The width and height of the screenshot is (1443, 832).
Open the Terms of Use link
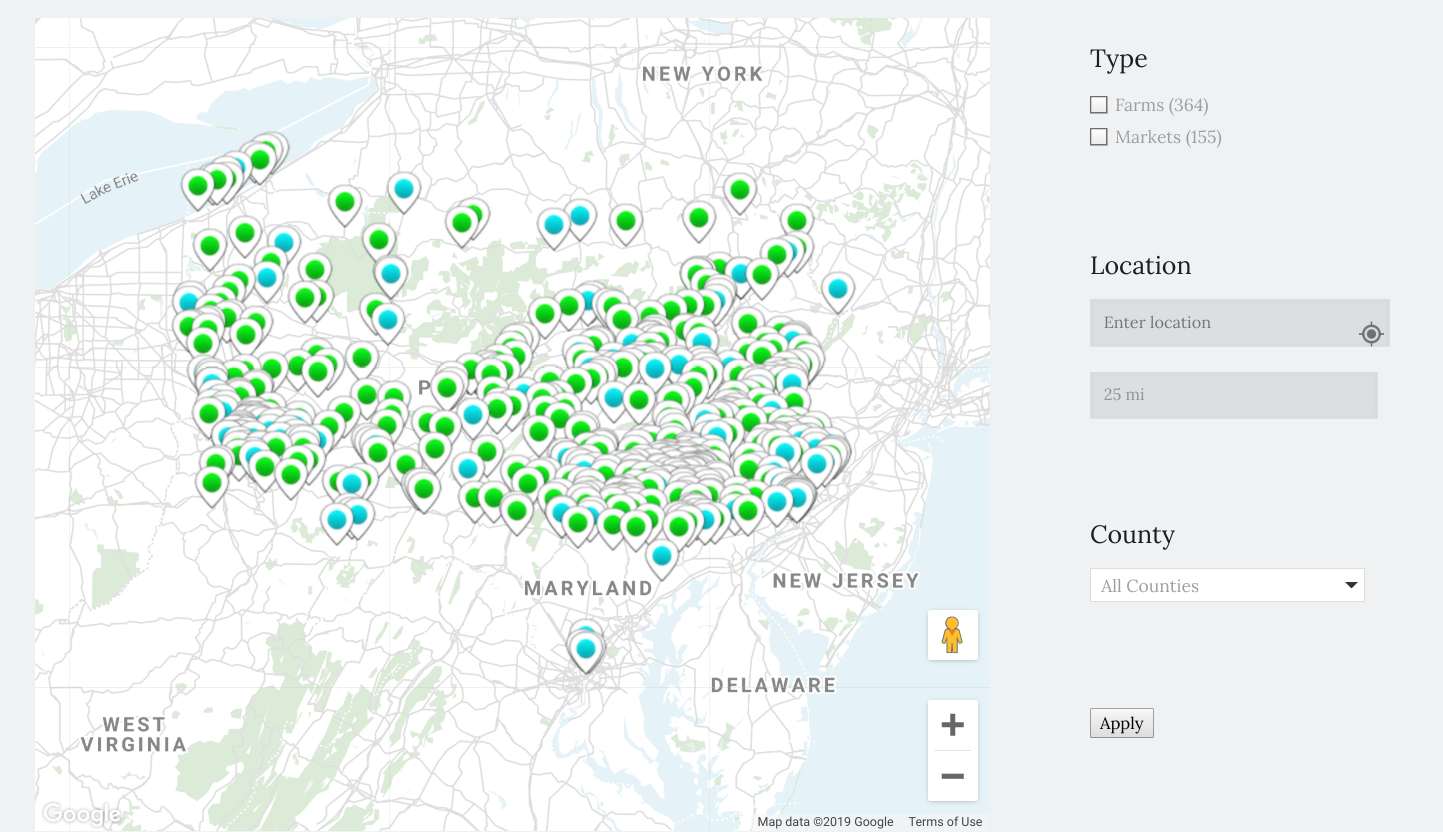coord(945,822)
